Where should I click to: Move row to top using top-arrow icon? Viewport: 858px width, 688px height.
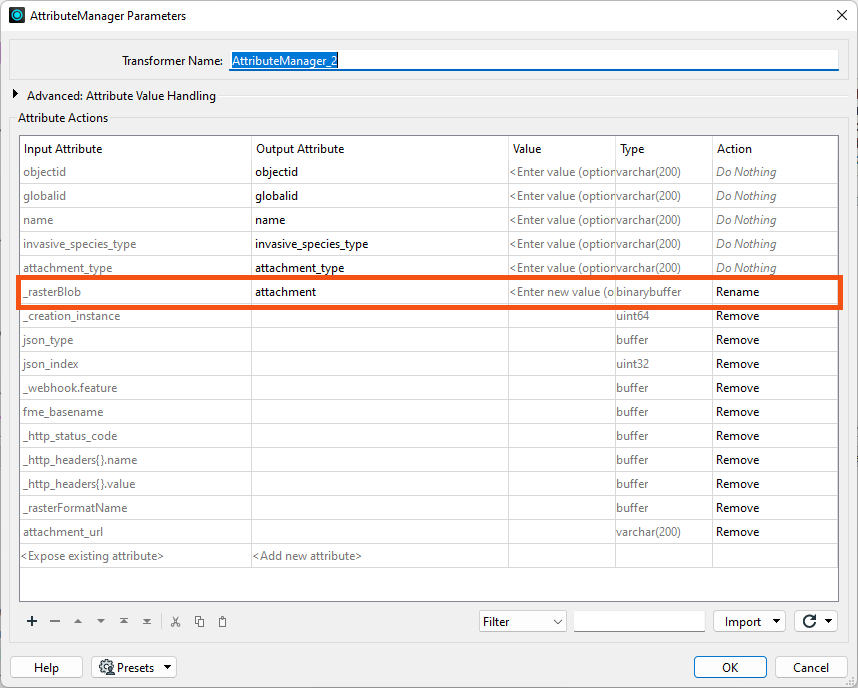pyautogui.click(x=126, y=621)
